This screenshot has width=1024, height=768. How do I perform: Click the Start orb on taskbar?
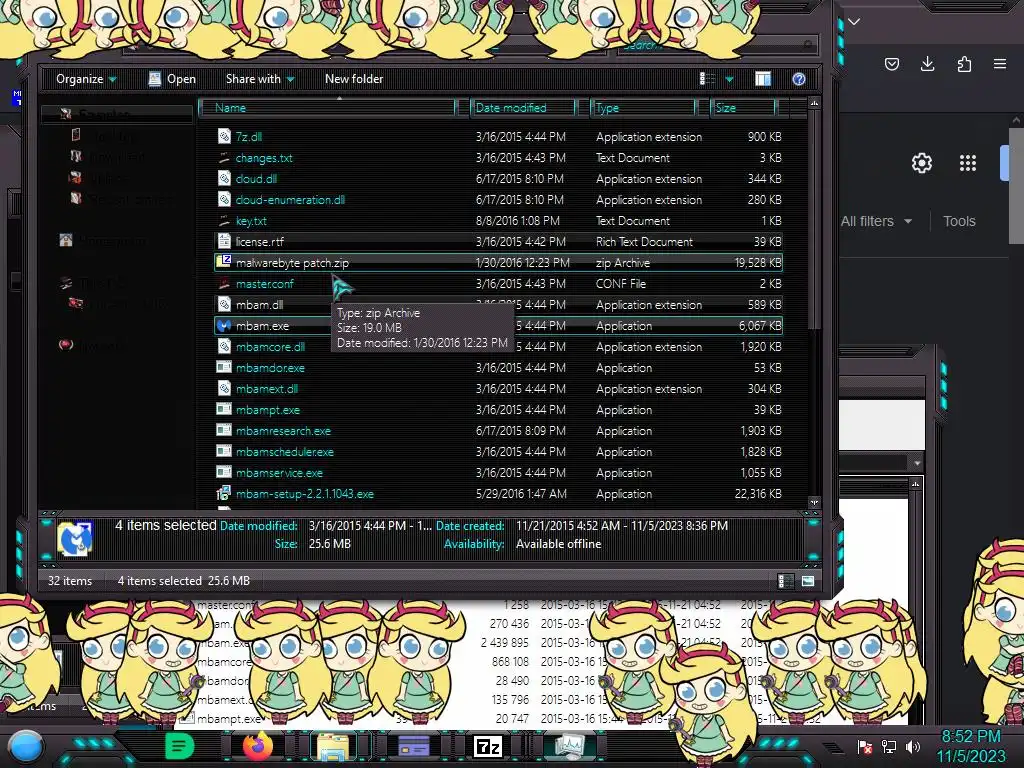coord(26,746)
